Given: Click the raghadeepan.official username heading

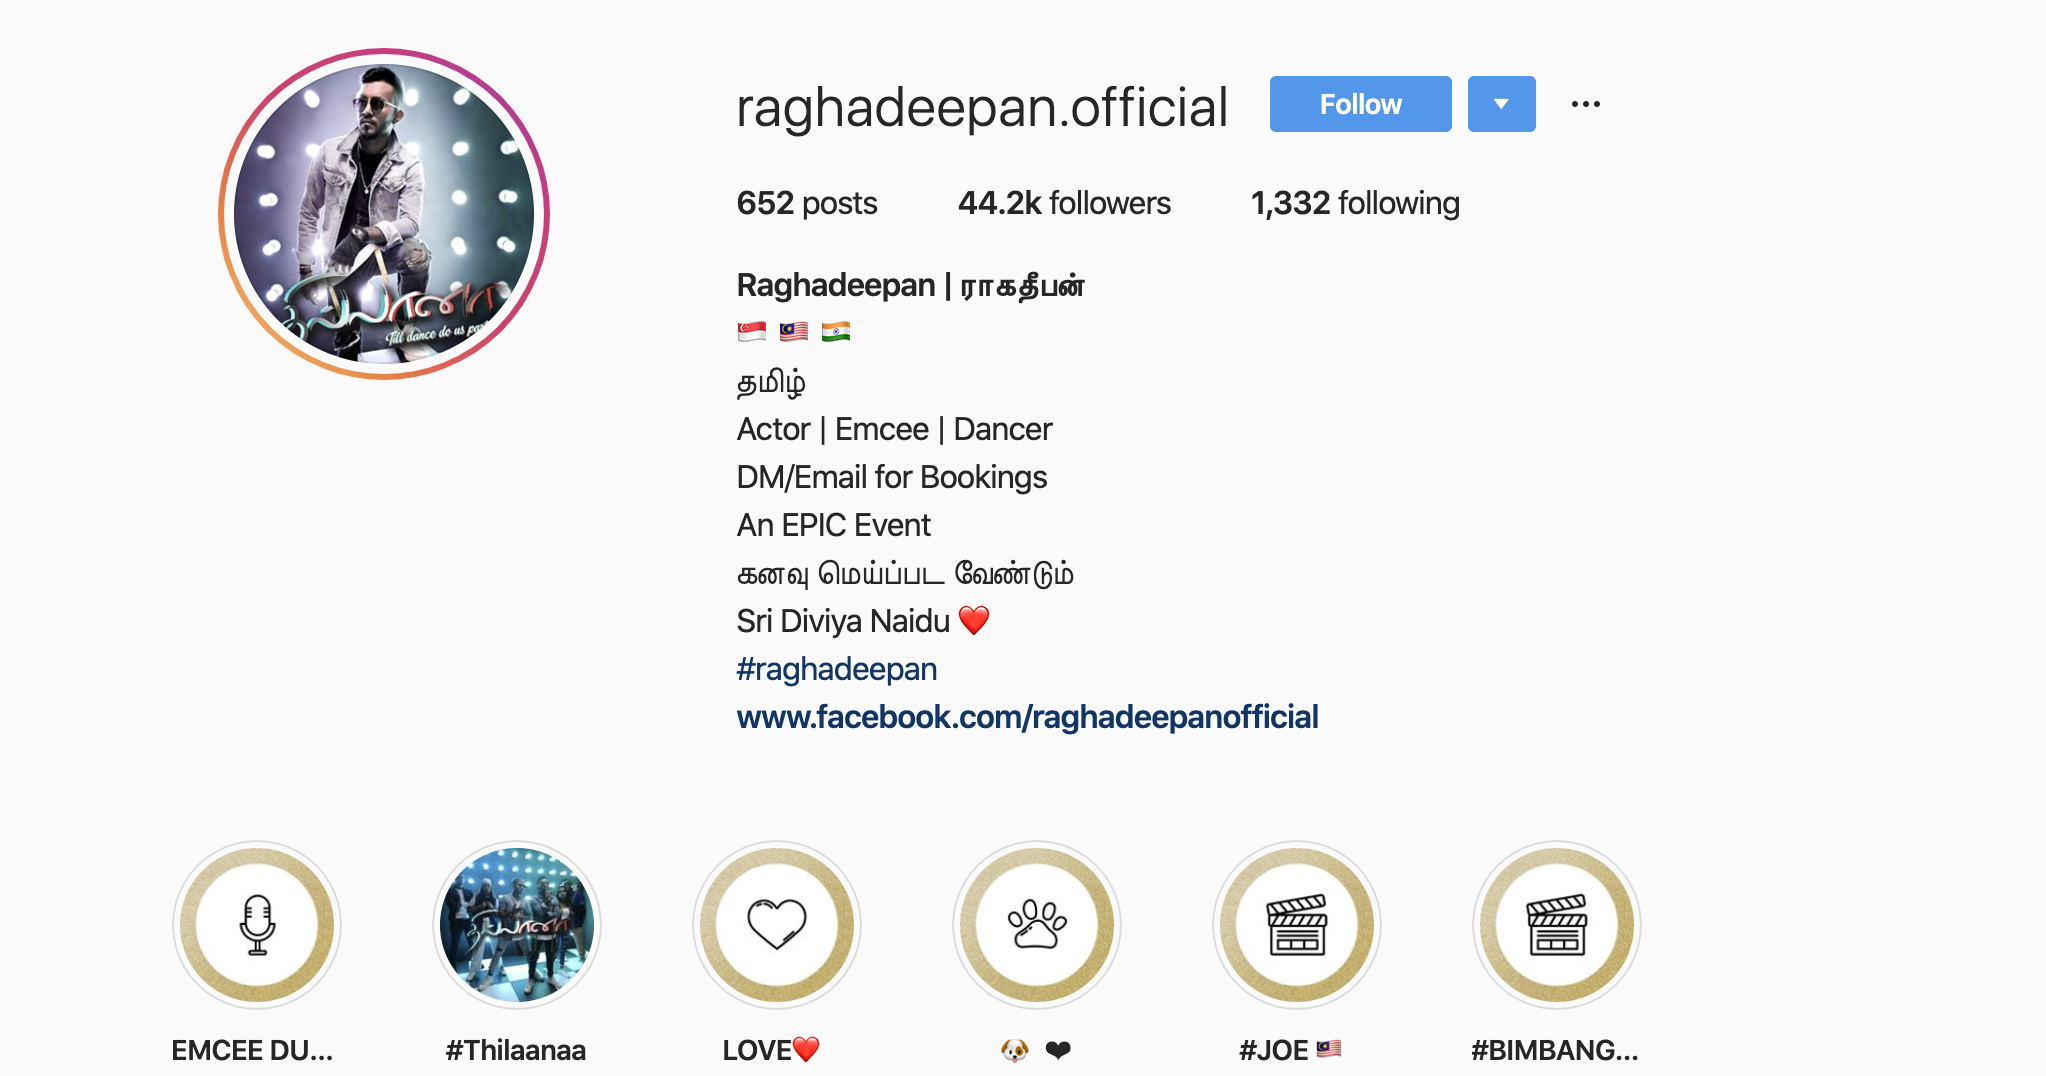Looking at the screenshot, I should [x=982, y=107].
